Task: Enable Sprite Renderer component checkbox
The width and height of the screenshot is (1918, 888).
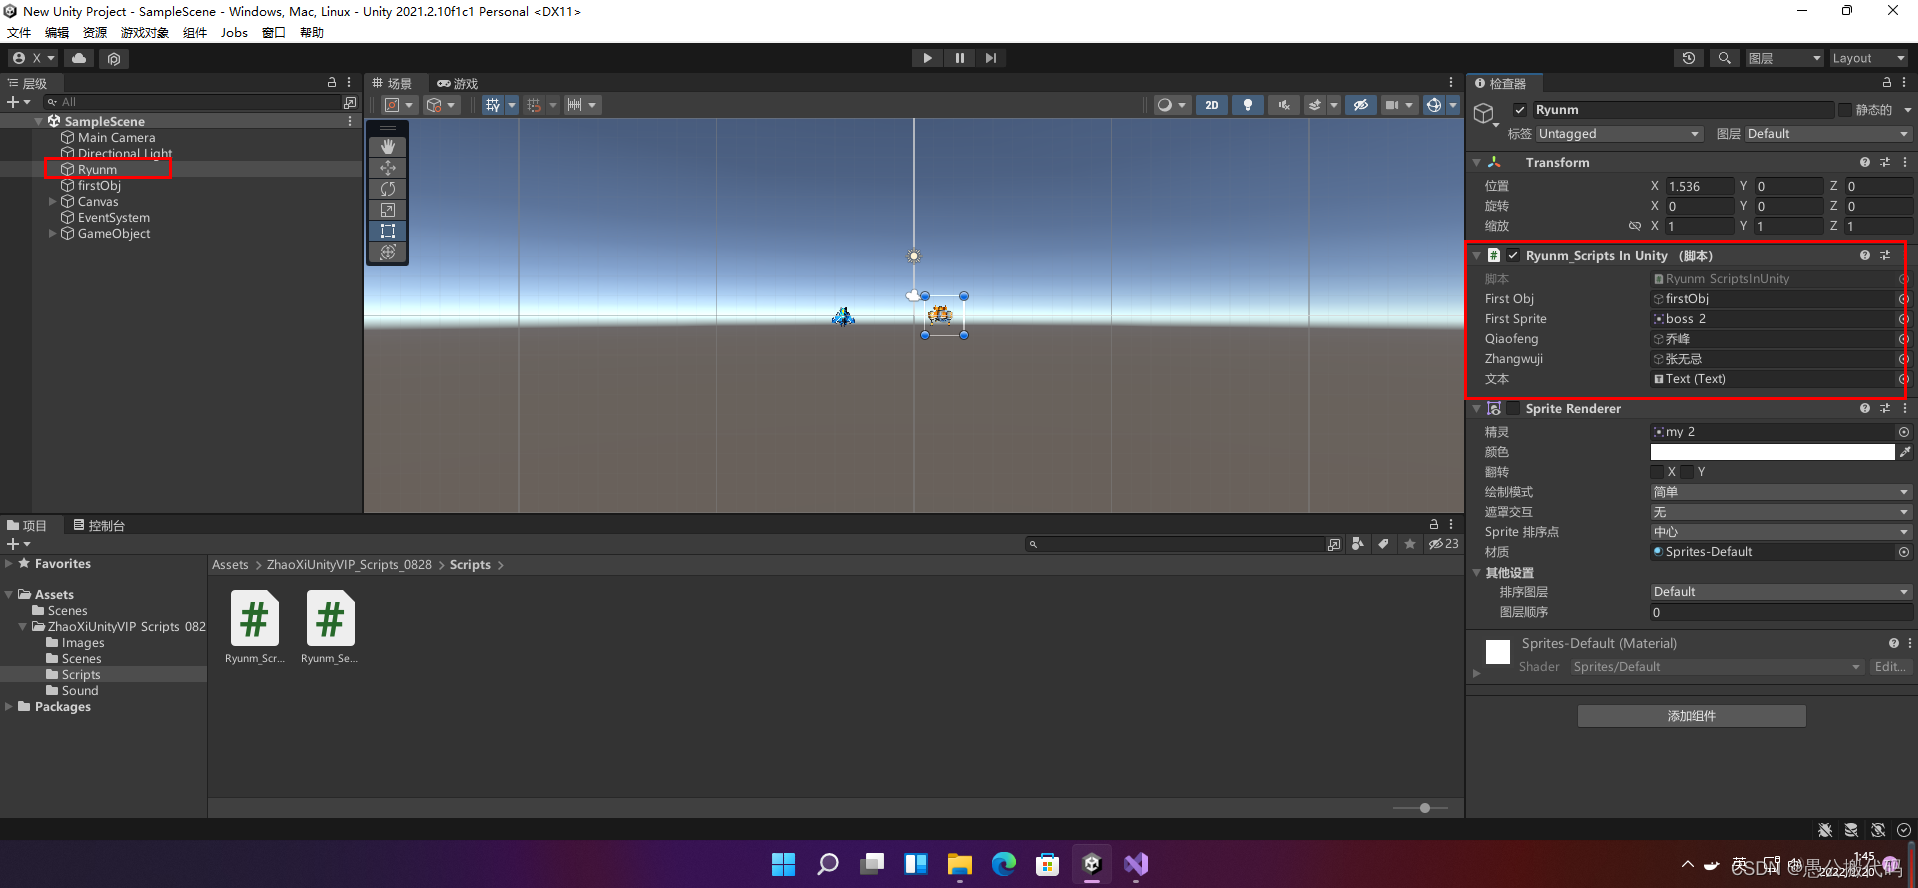Action: [1513, 408]
